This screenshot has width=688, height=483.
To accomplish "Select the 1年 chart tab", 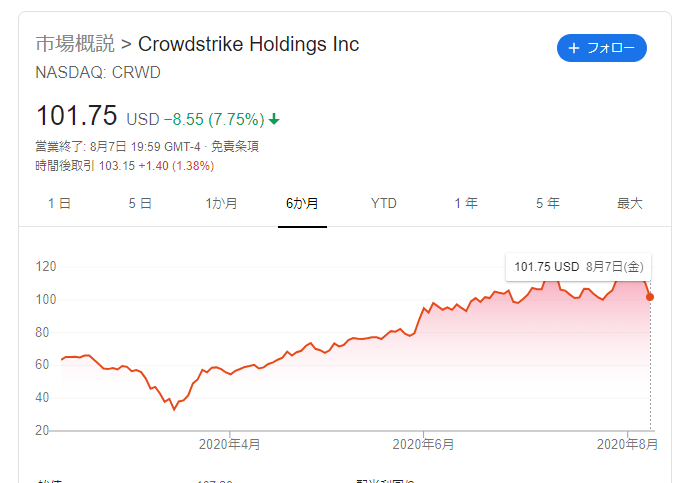I will pyautogui.click(x=466, y=204).
